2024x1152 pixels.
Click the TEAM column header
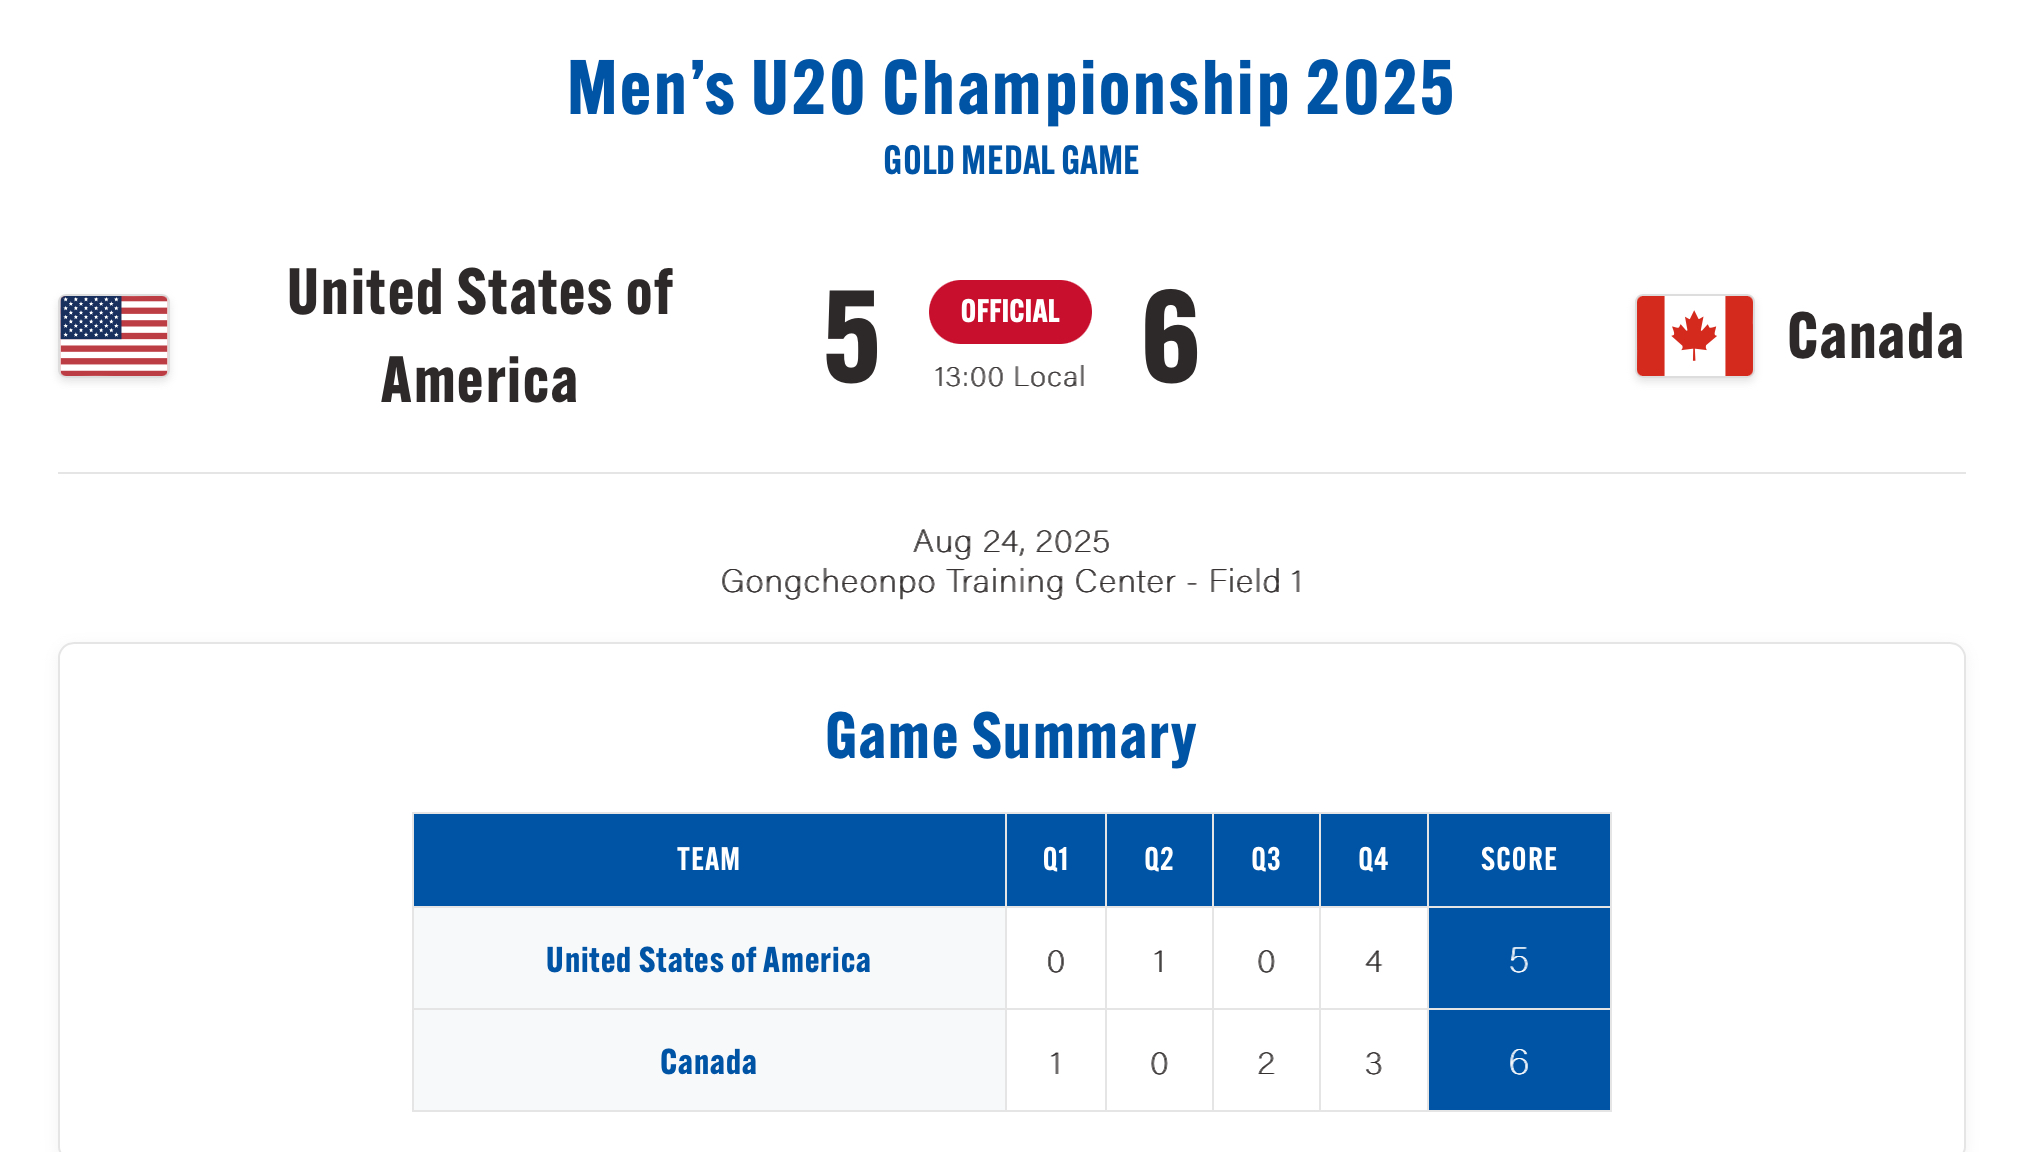click(709, 860)
